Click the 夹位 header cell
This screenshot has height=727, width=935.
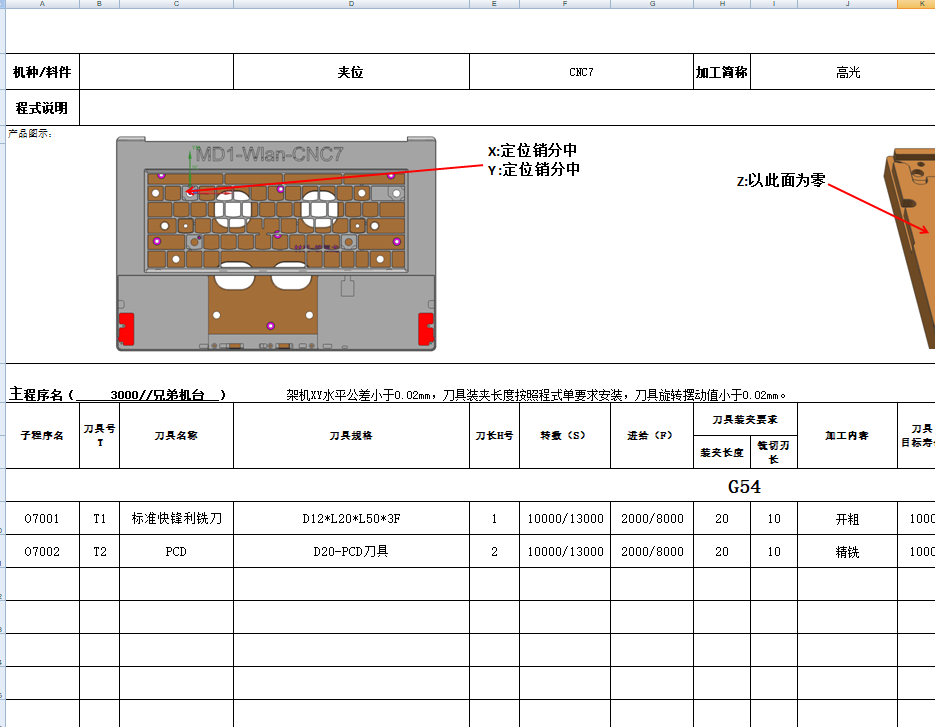pos(351,71)
